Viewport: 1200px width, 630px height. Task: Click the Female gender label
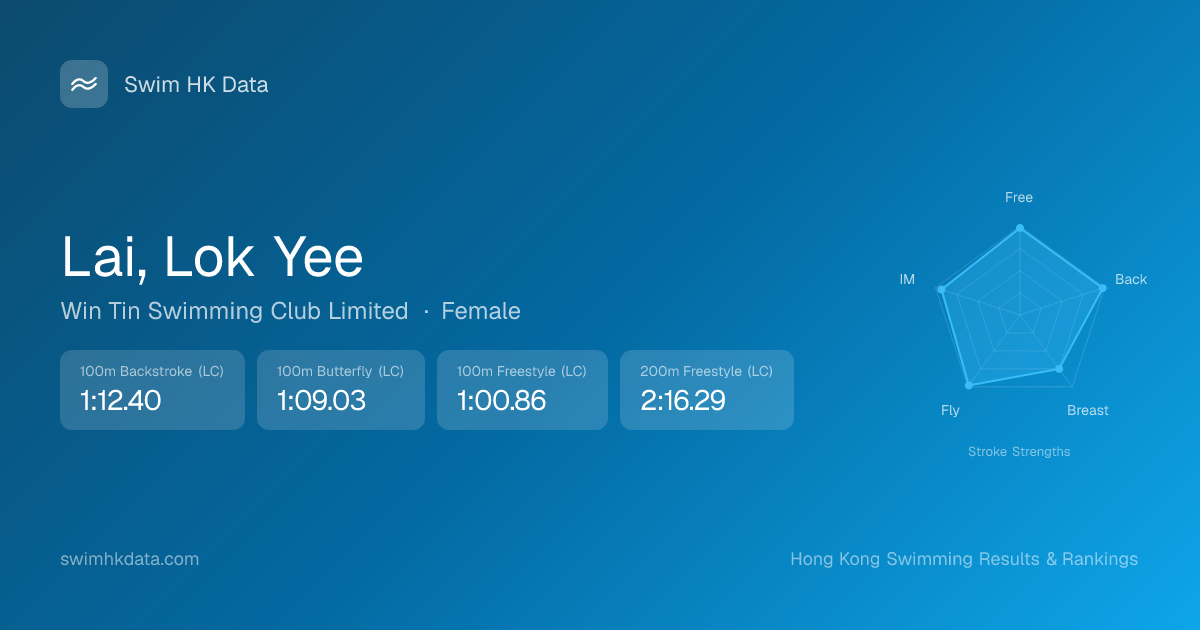point(481,311)
